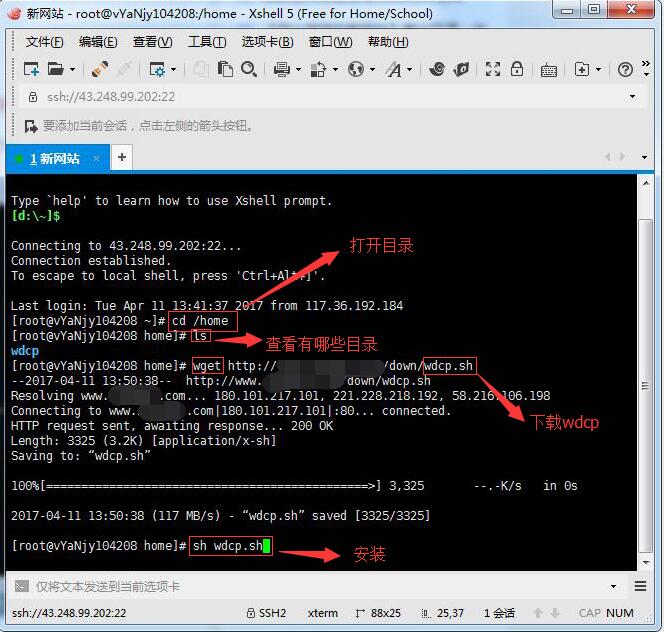Click the SSH2 status bar entry
664x632 pixels.
[x=267, y=613]
